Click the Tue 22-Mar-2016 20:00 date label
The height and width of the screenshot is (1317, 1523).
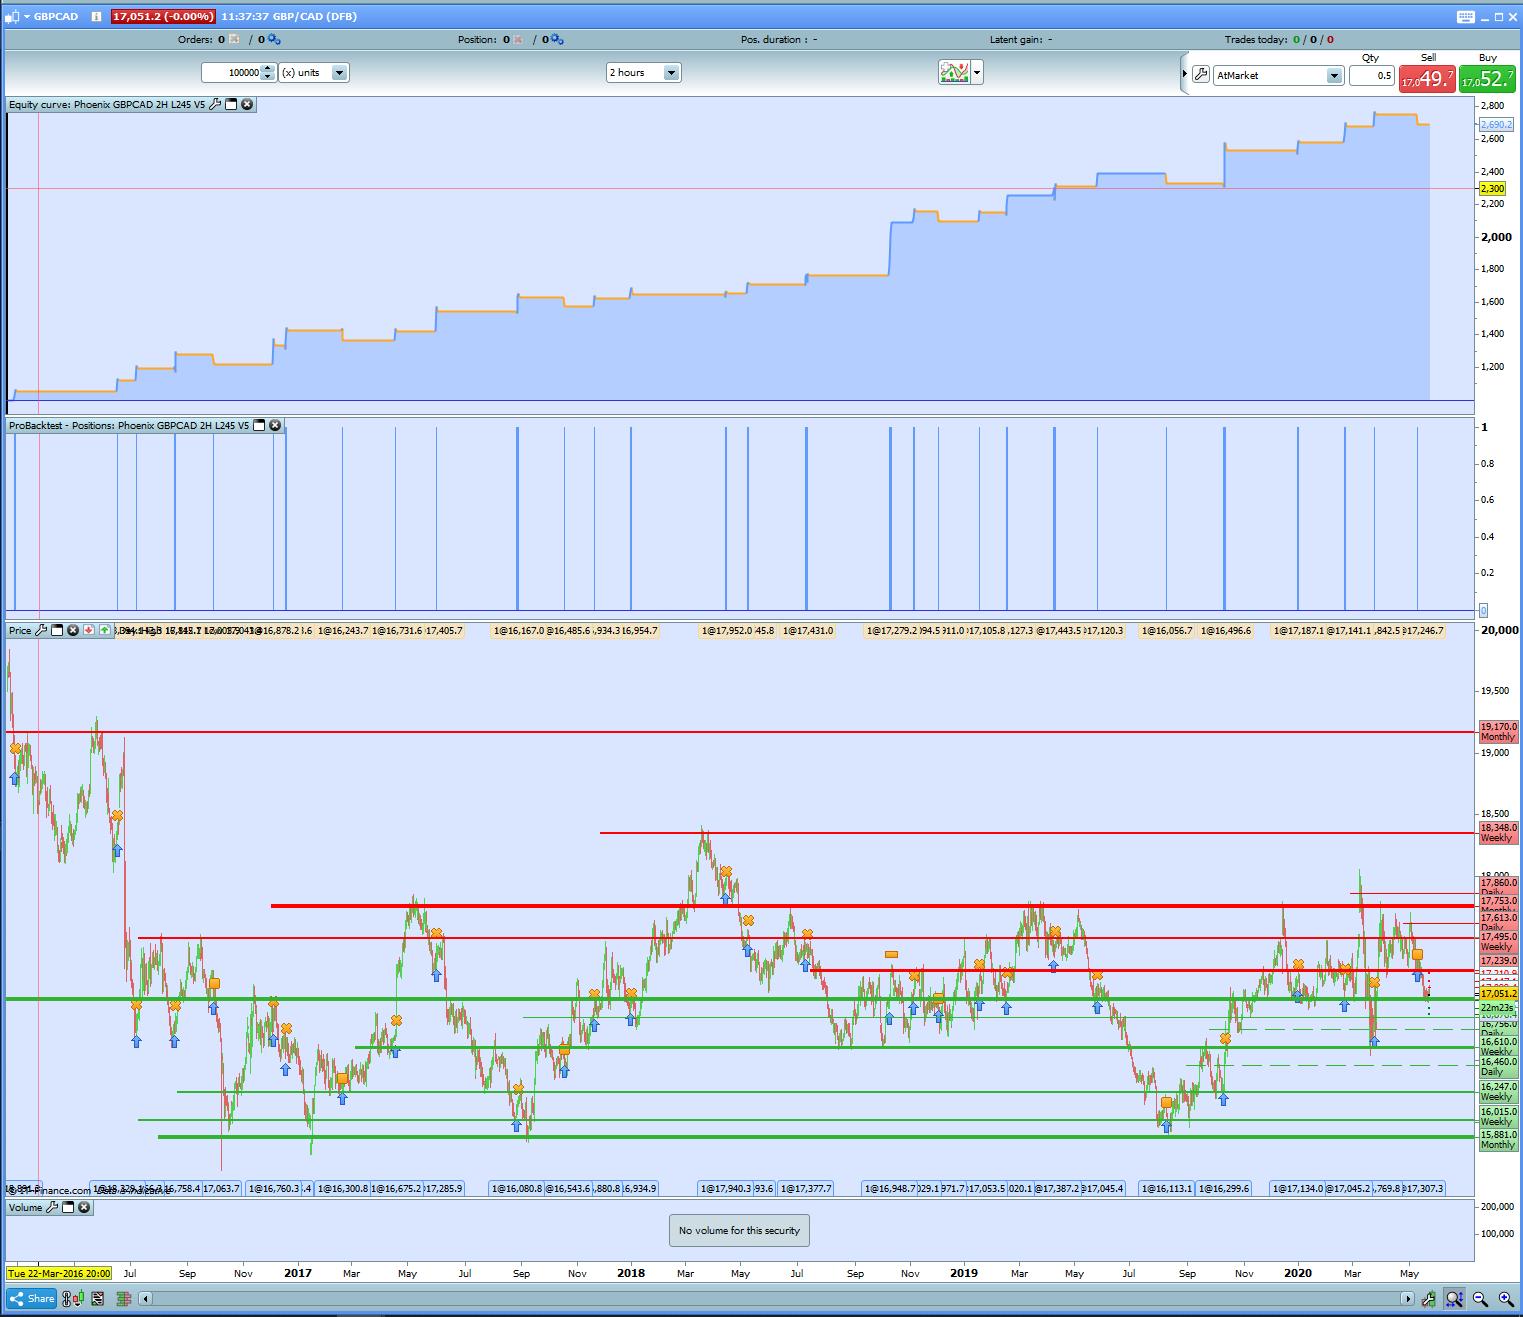[x=59, y=1274]
